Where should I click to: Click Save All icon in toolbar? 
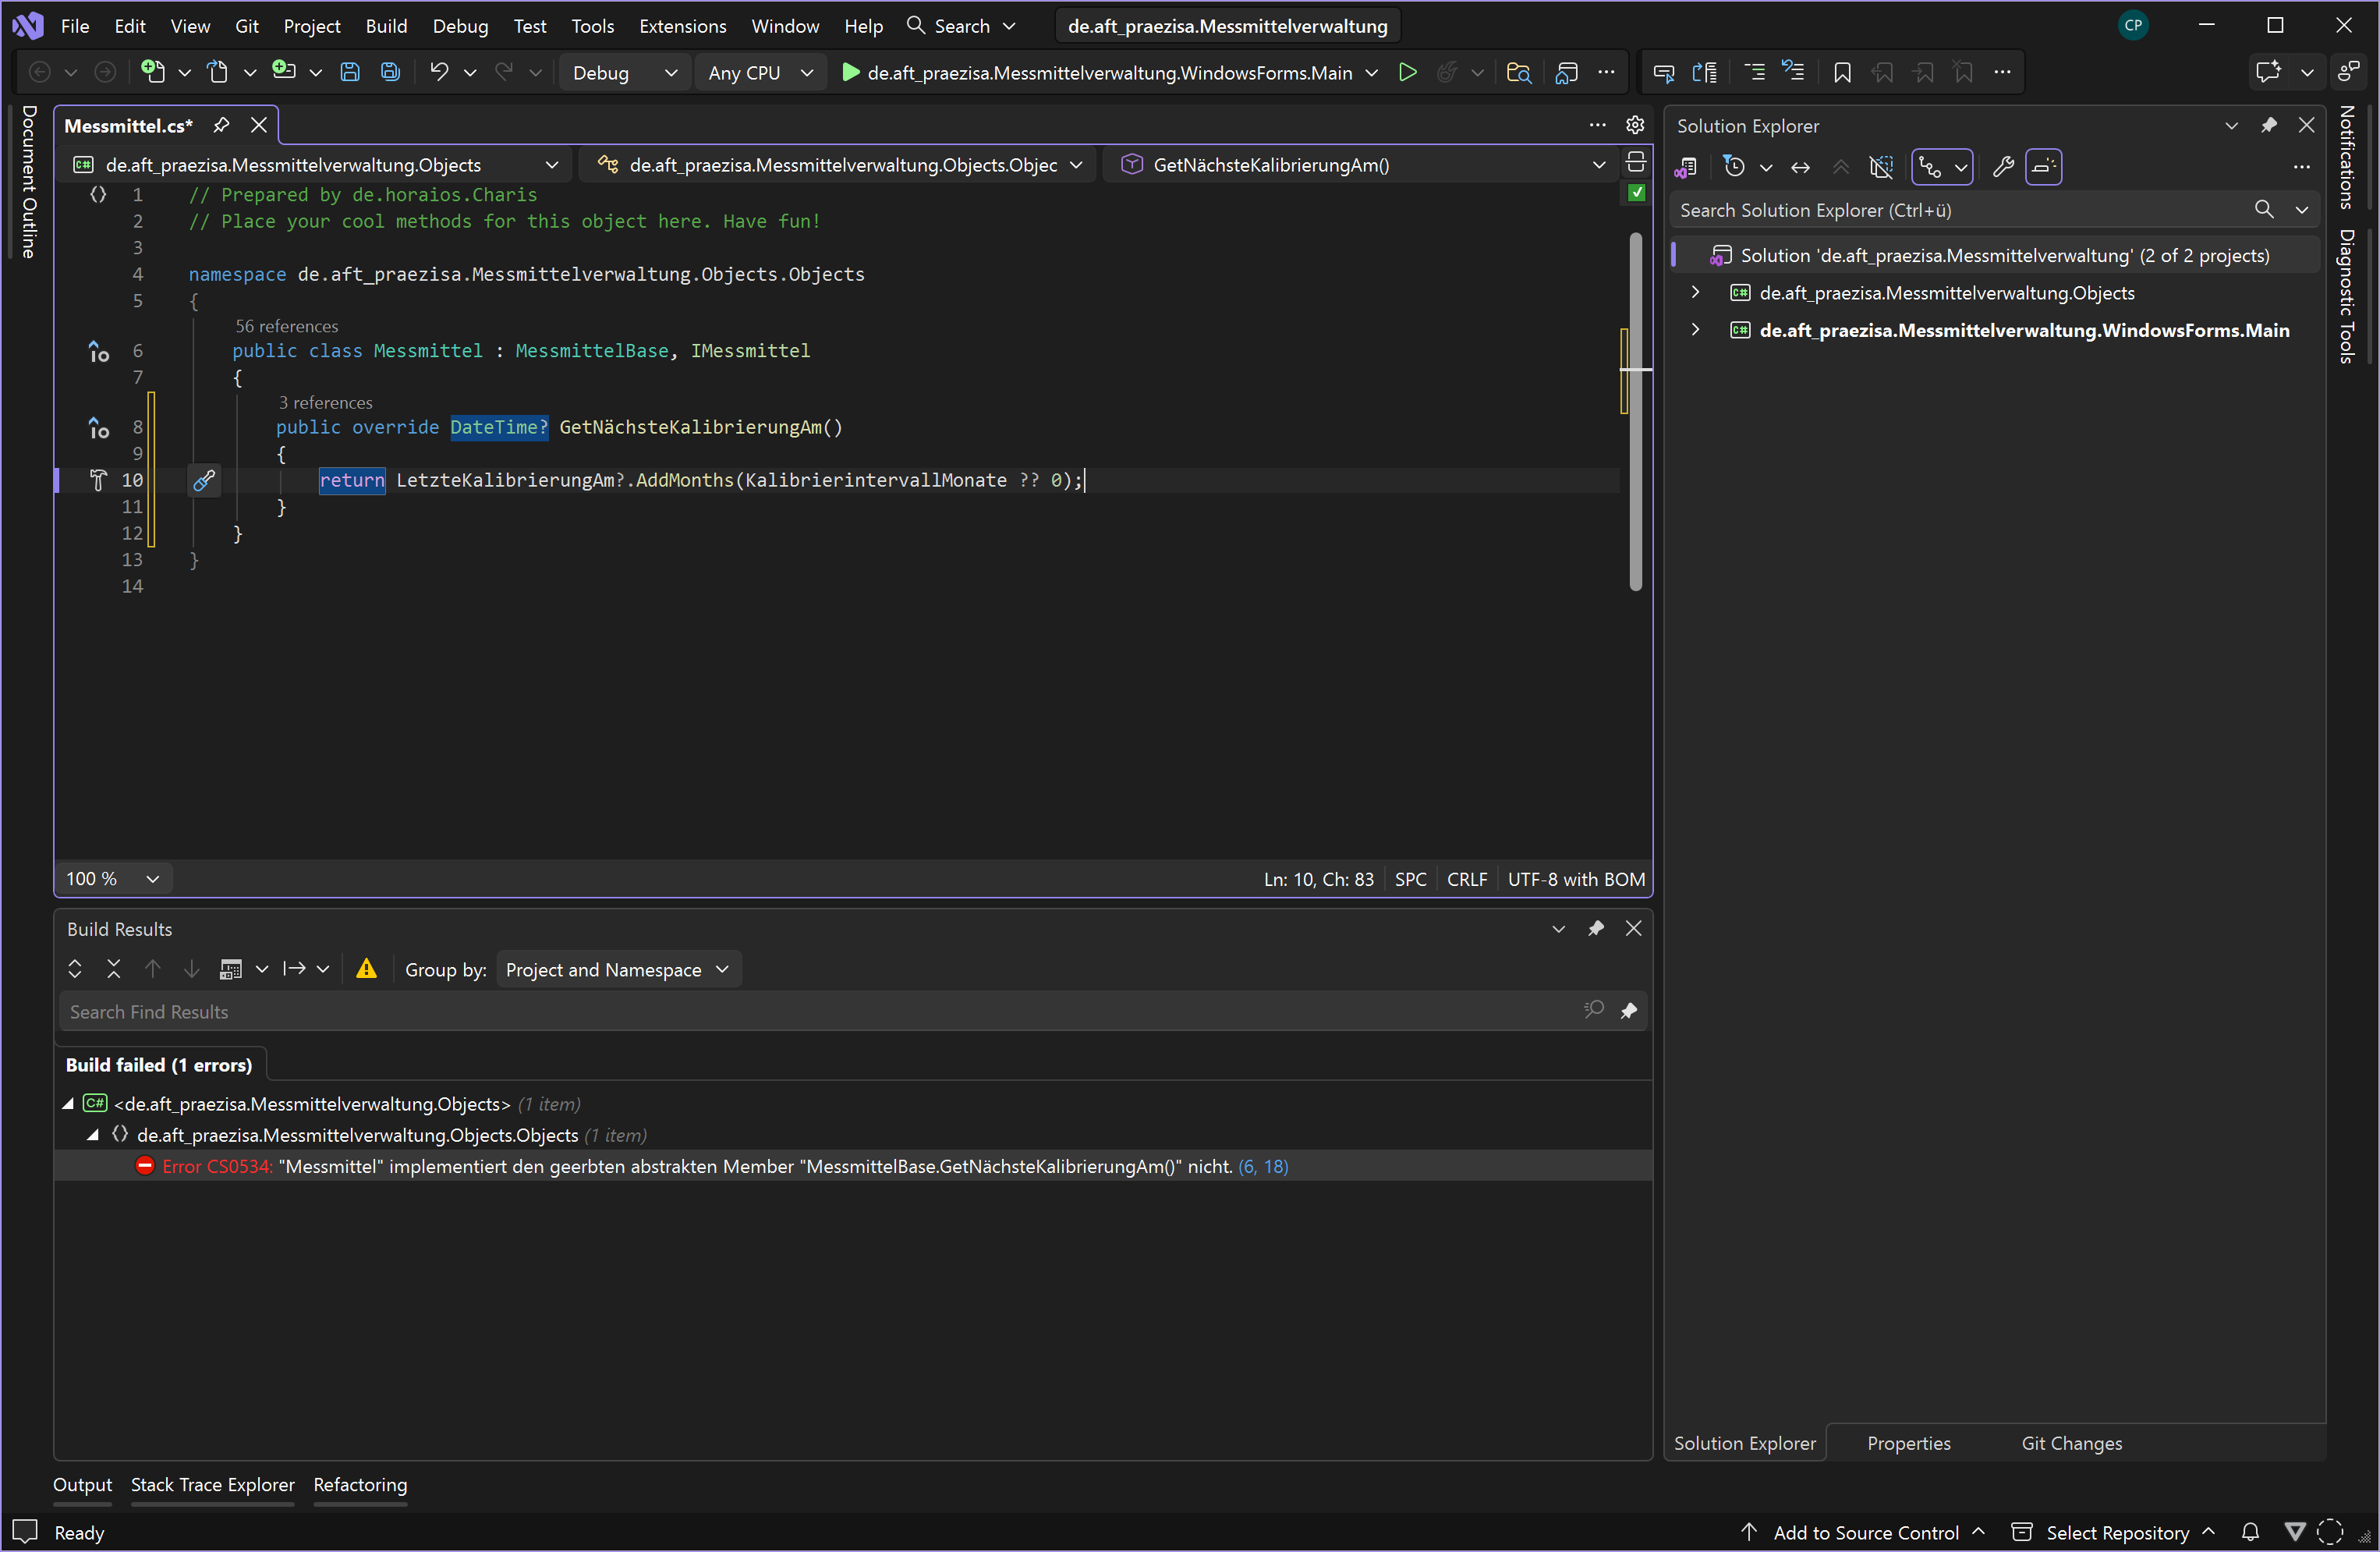tap(390, 72)
